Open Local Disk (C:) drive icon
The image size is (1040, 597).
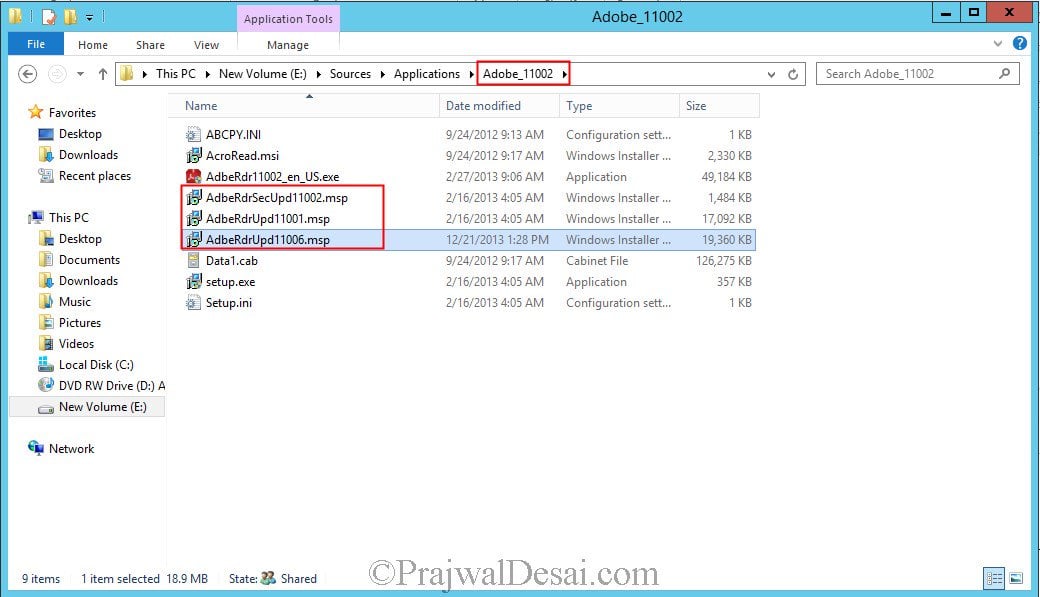[46, 365]
